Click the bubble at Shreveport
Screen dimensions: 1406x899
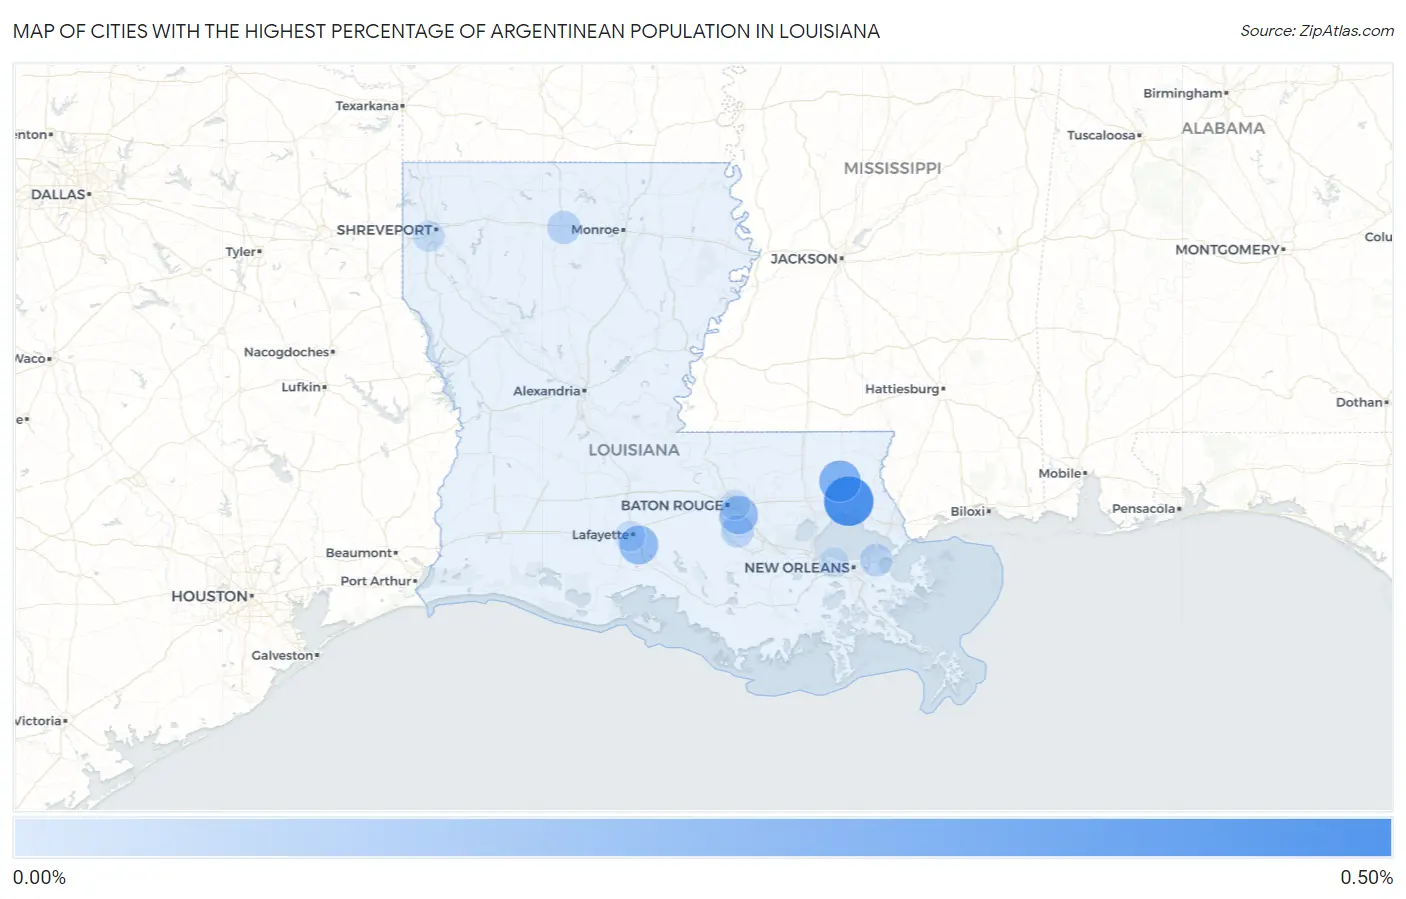pos(428,236)
